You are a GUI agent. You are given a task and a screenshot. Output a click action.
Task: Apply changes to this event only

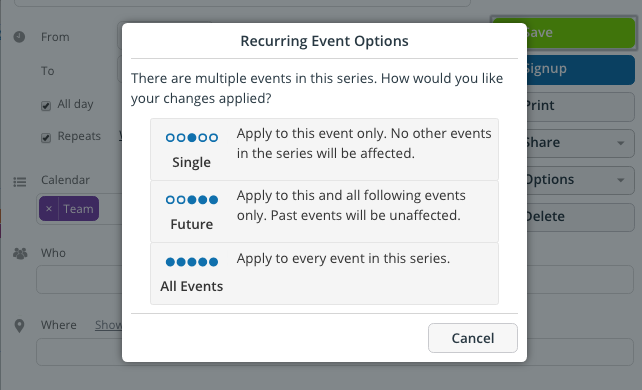[324, 149]
